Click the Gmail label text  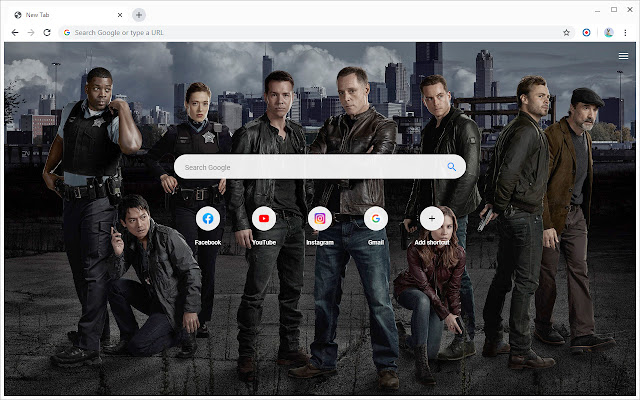pos(376,242)
